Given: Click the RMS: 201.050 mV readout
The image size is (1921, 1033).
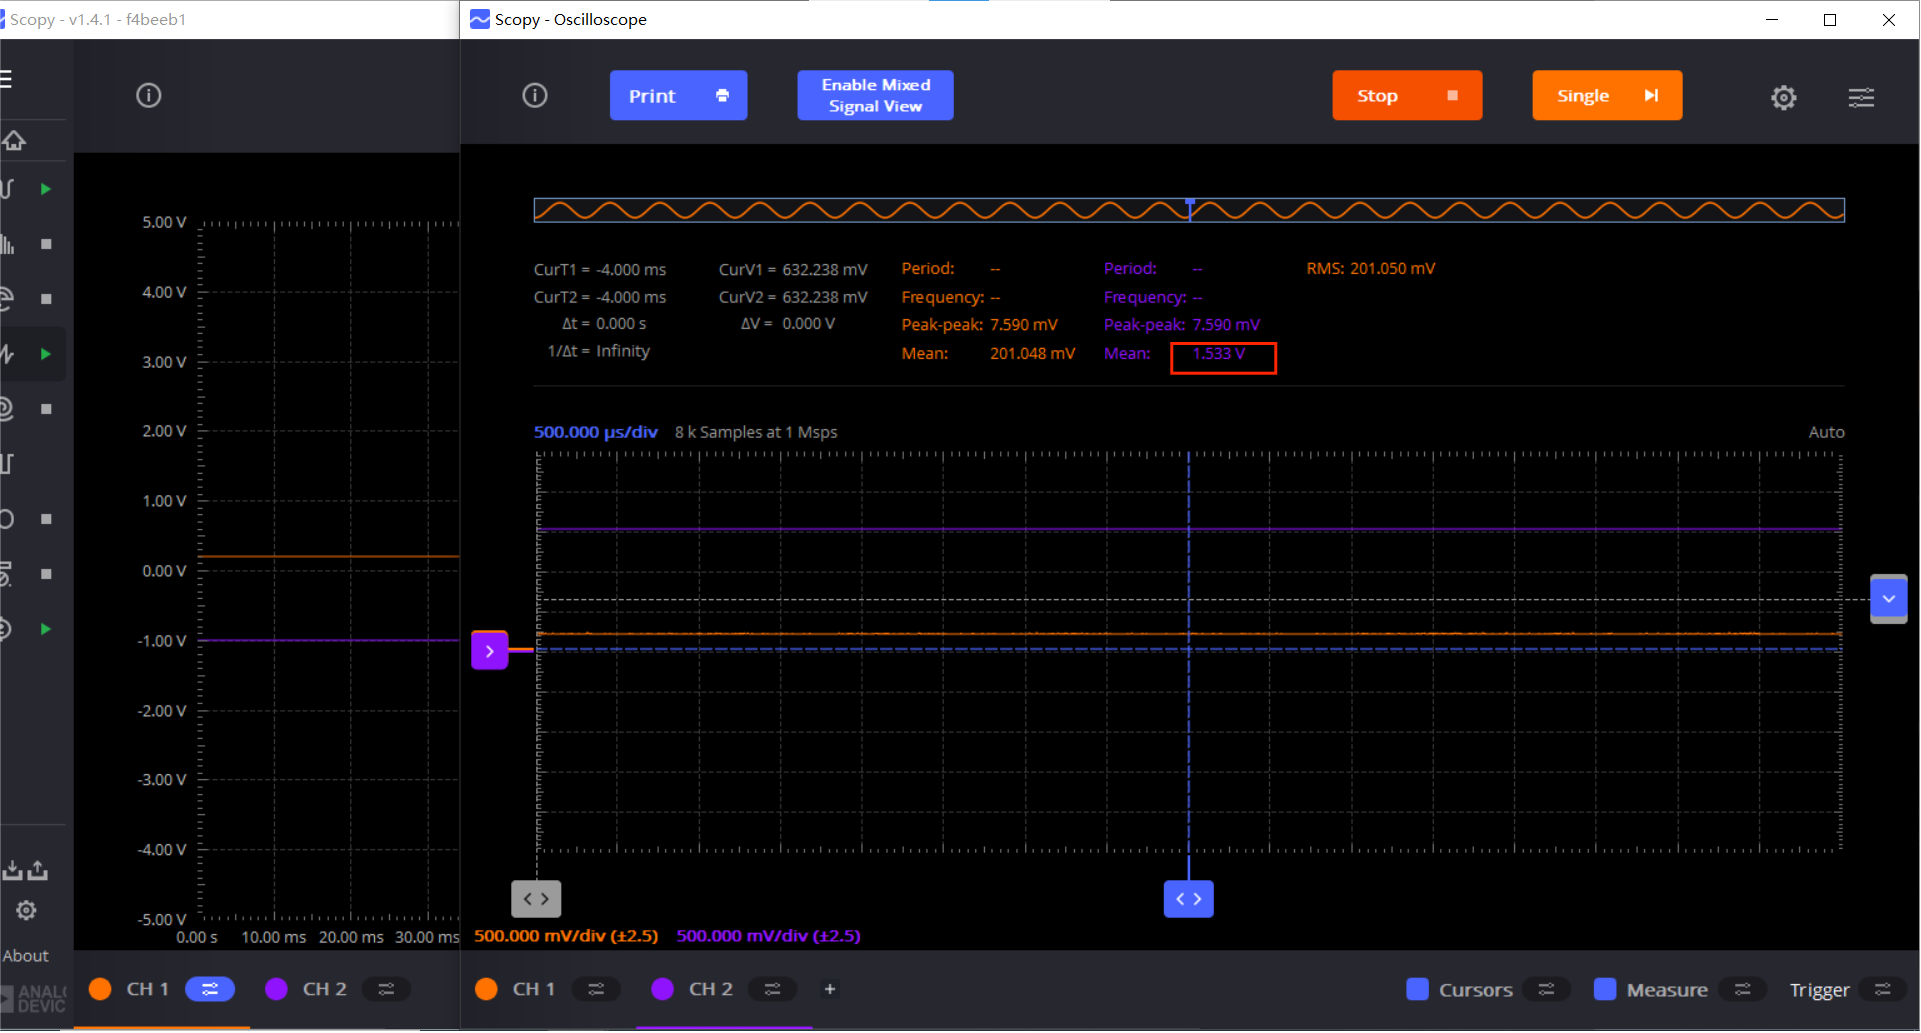Looking at the screenshot, I should tap(1371, 269).
